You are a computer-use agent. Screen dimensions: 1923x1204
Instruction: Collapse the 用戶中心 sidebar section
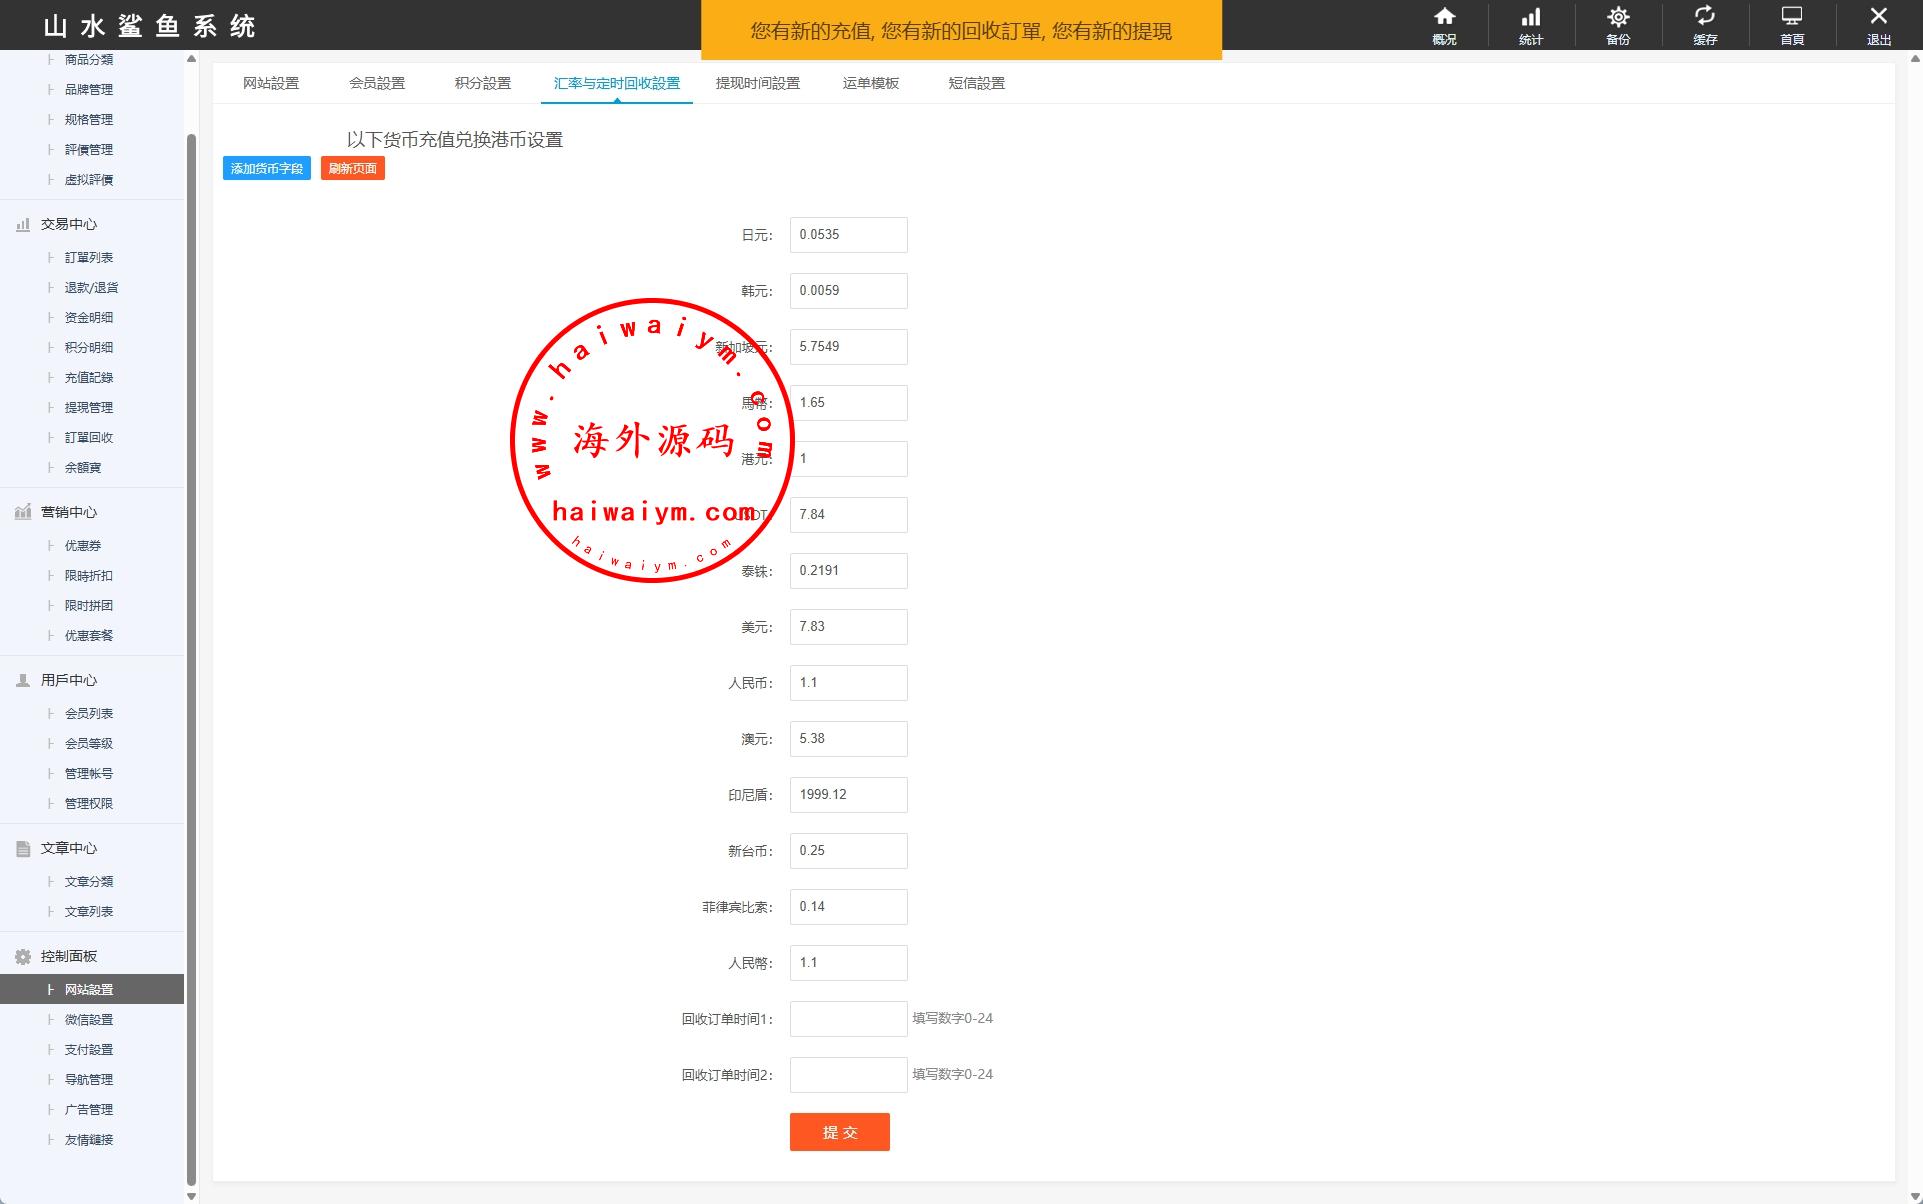coord(68,680)
